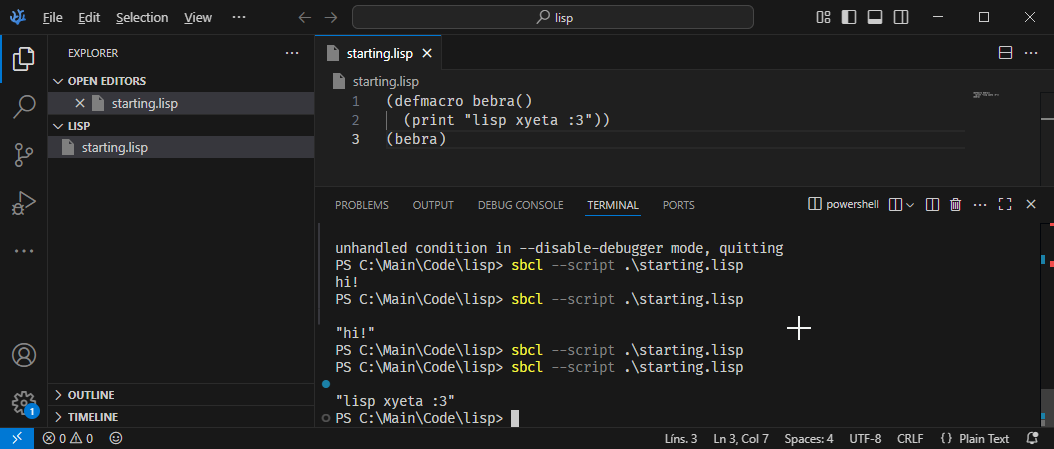
Task: Split the editor down
Action: click(1005, 53)
